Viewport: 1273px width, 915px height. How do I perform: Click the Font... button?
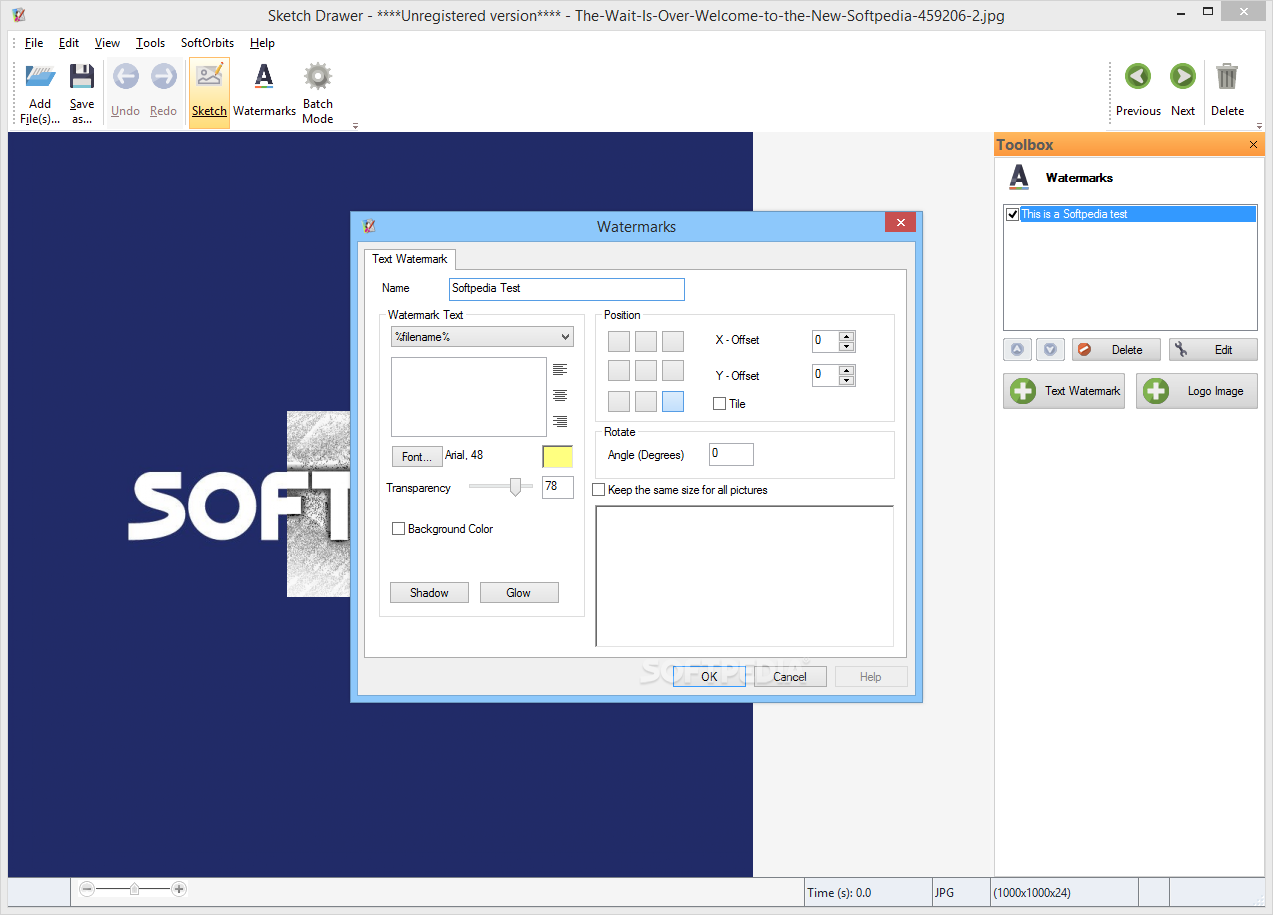tap(417, 456)
